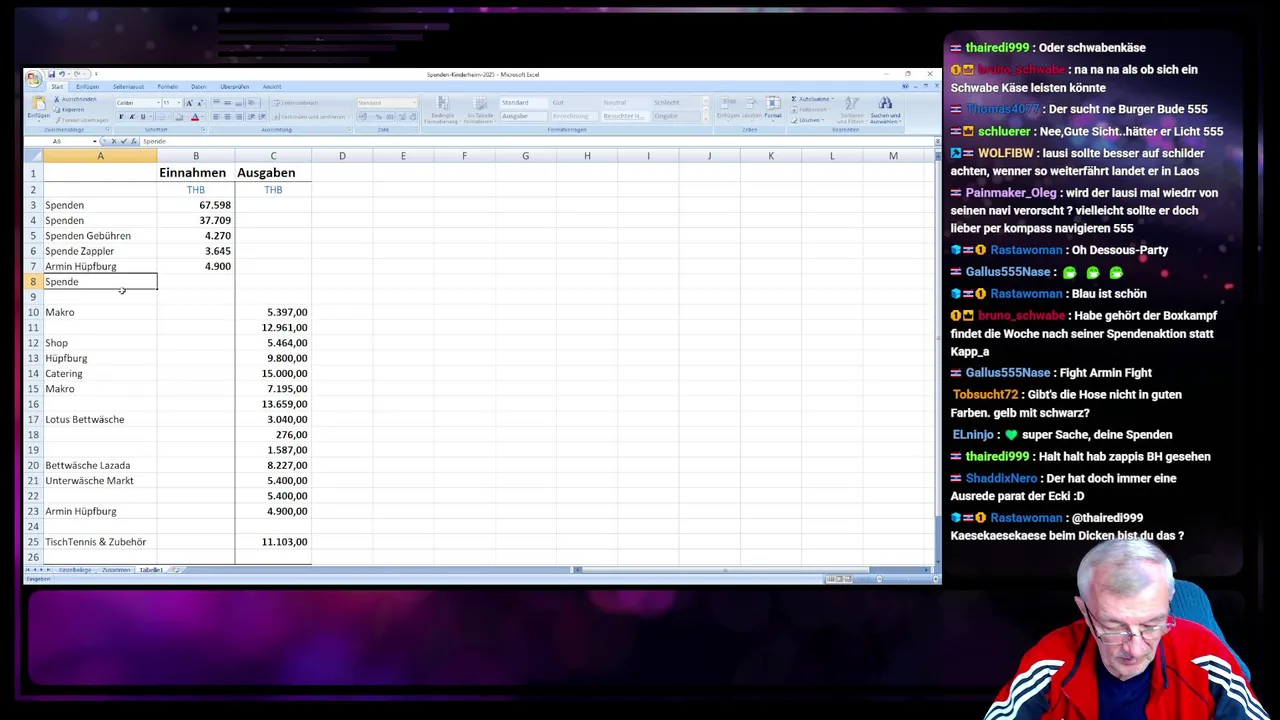Switch to the Einfügen ribbon tab
Viewport: 1280px width, 720px height.
pyautogui.click(x=87, y=87)
